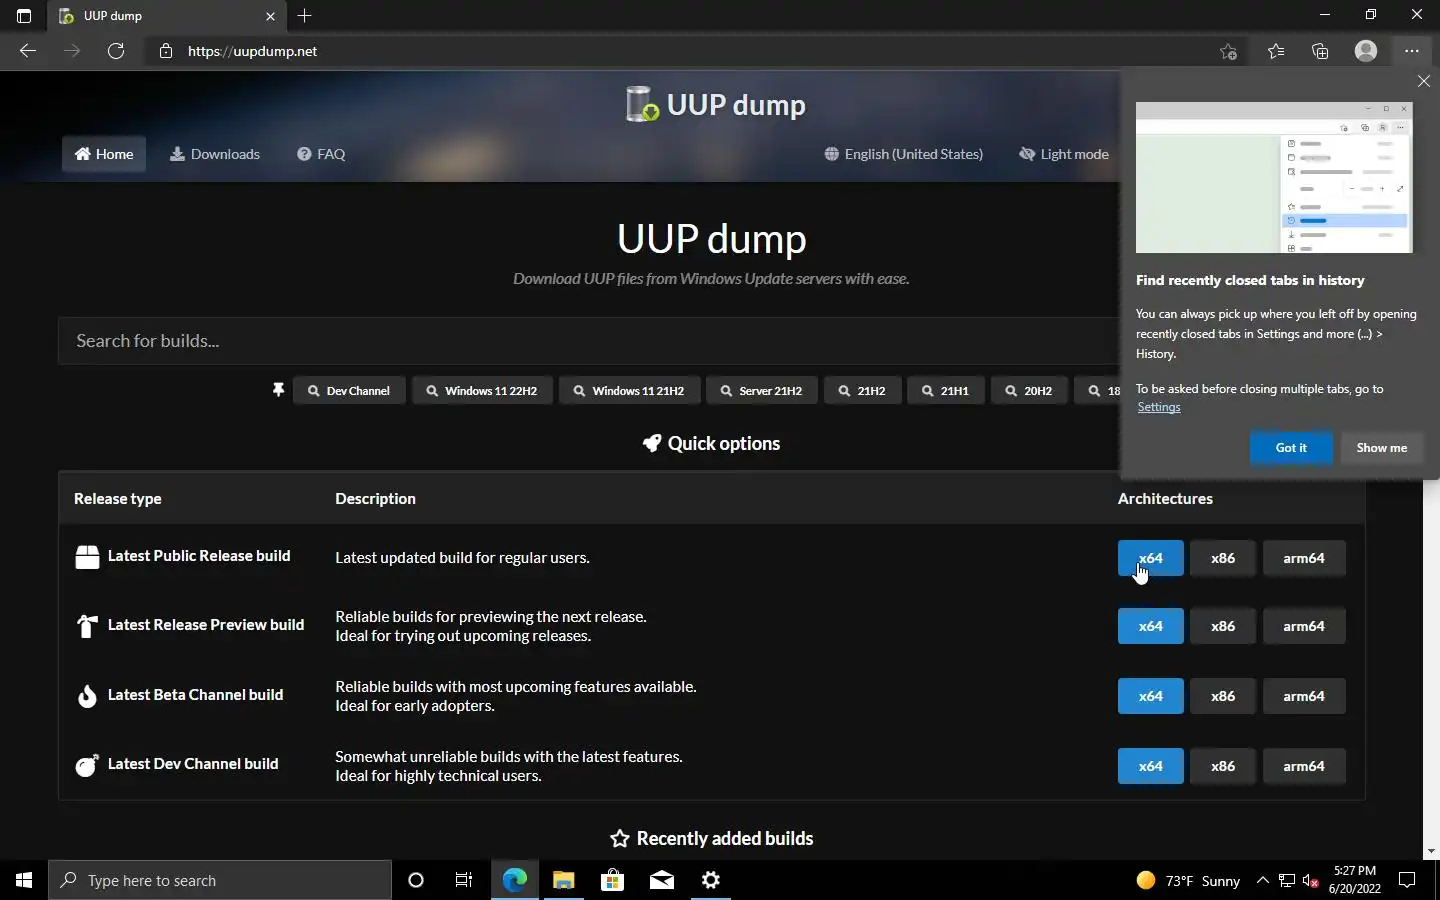1440x900 pixels.
Task: Choose x64 for Latest Beta Channel build
Action: 1150,696
